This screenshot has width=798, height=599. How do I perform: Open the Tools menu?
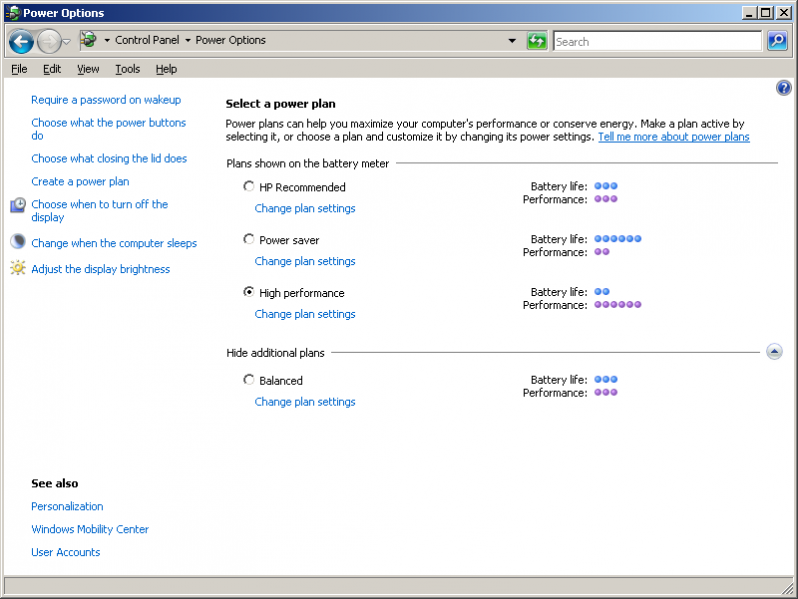(x=127, y=69)
